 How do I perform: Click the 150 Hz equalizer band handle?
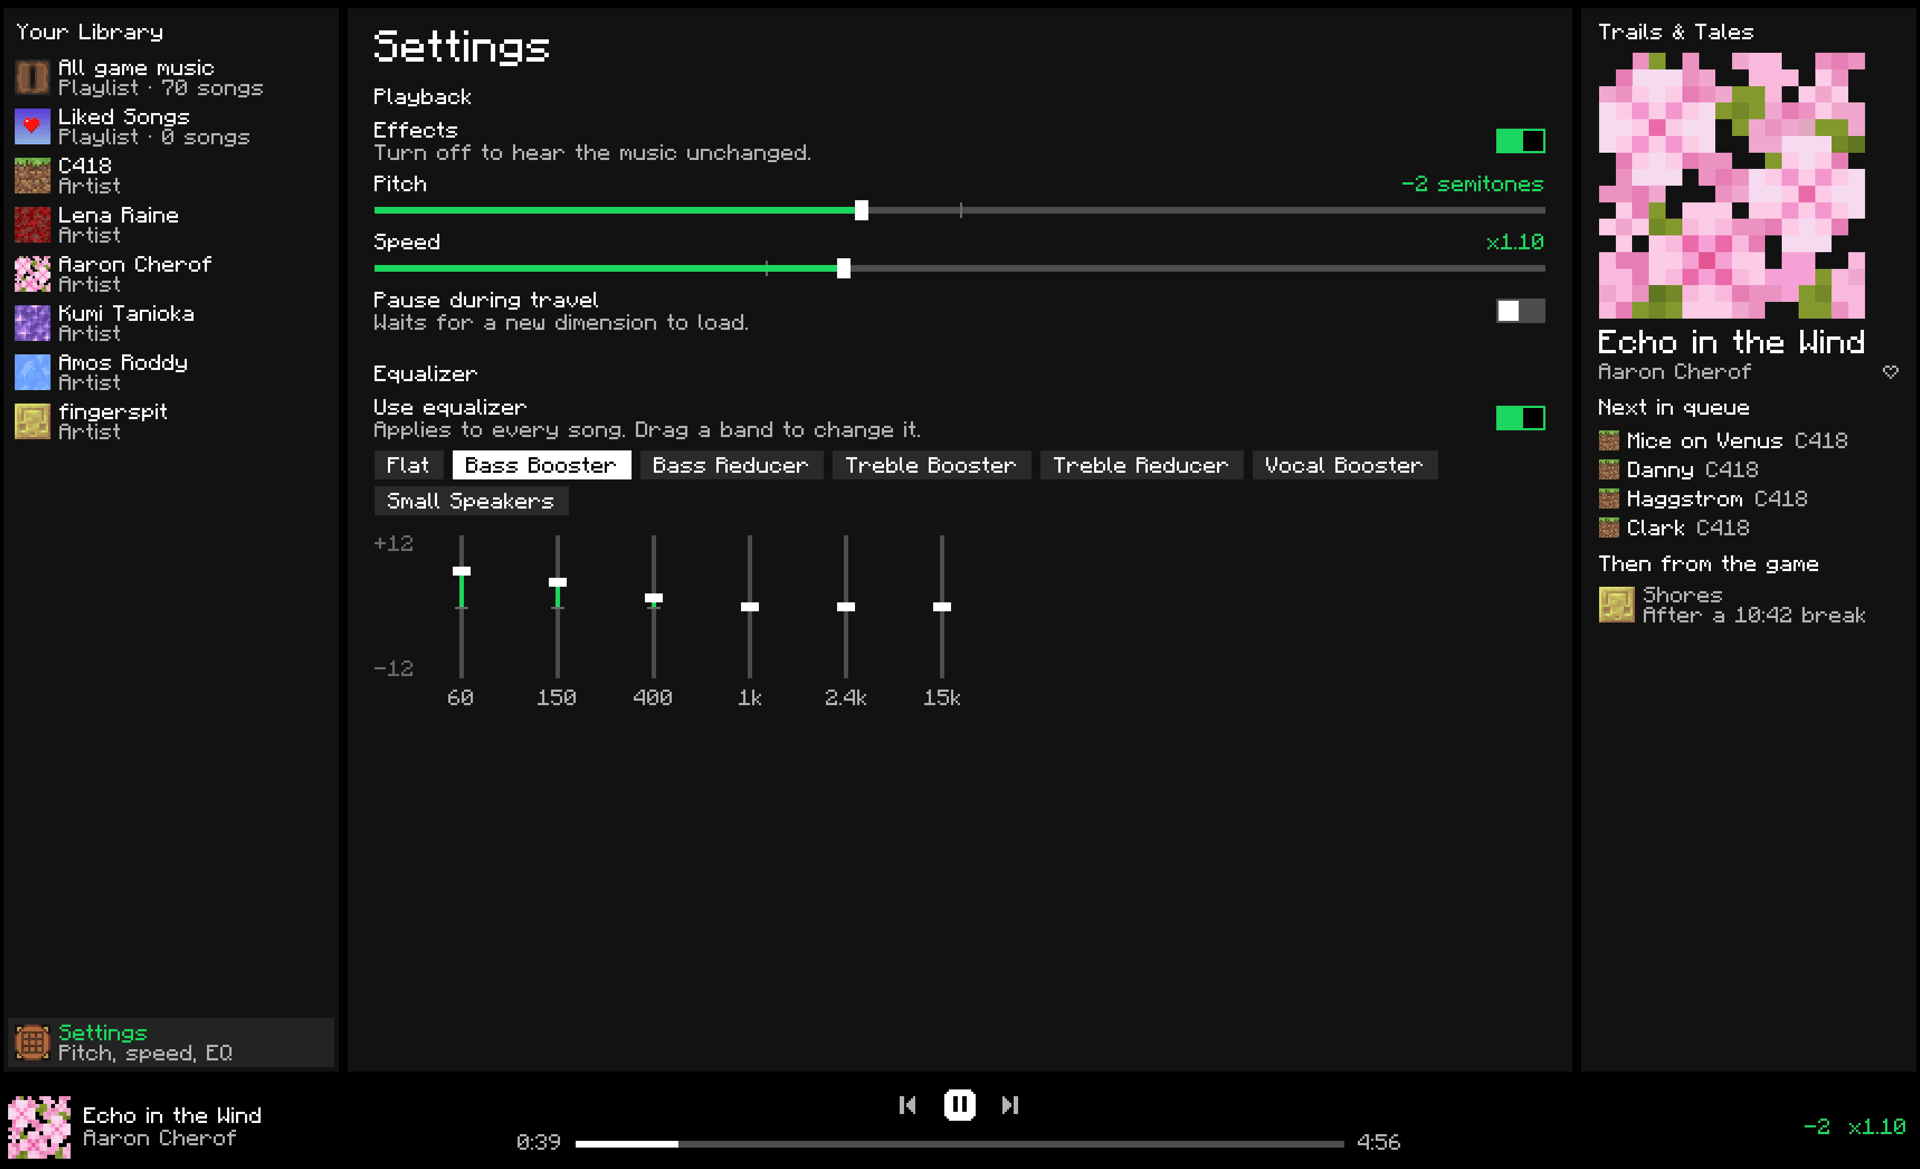click(557, 582)
